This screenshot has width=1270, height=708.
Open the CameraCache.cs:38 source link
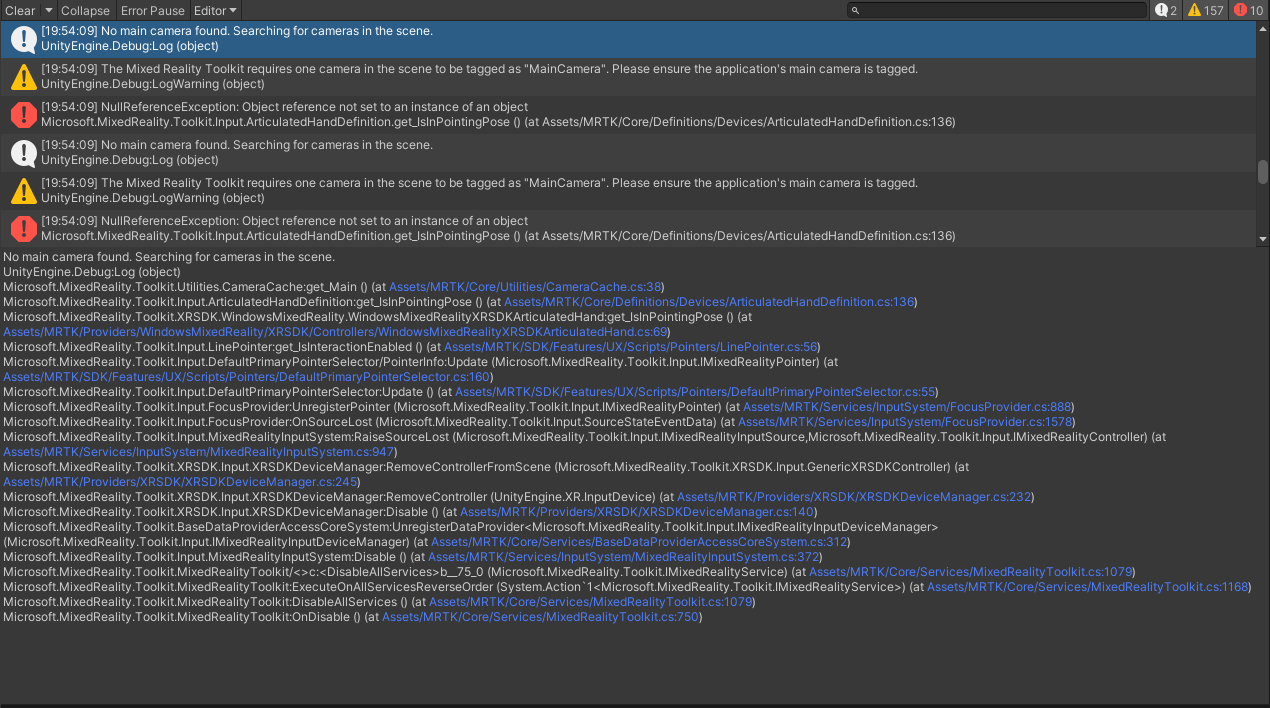click(x=525, y=287)
